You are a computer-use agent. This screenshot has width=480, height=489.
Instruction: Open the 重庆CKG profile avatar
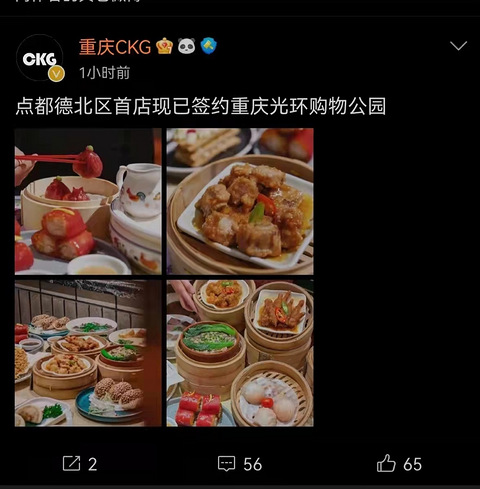coord(40,58)
